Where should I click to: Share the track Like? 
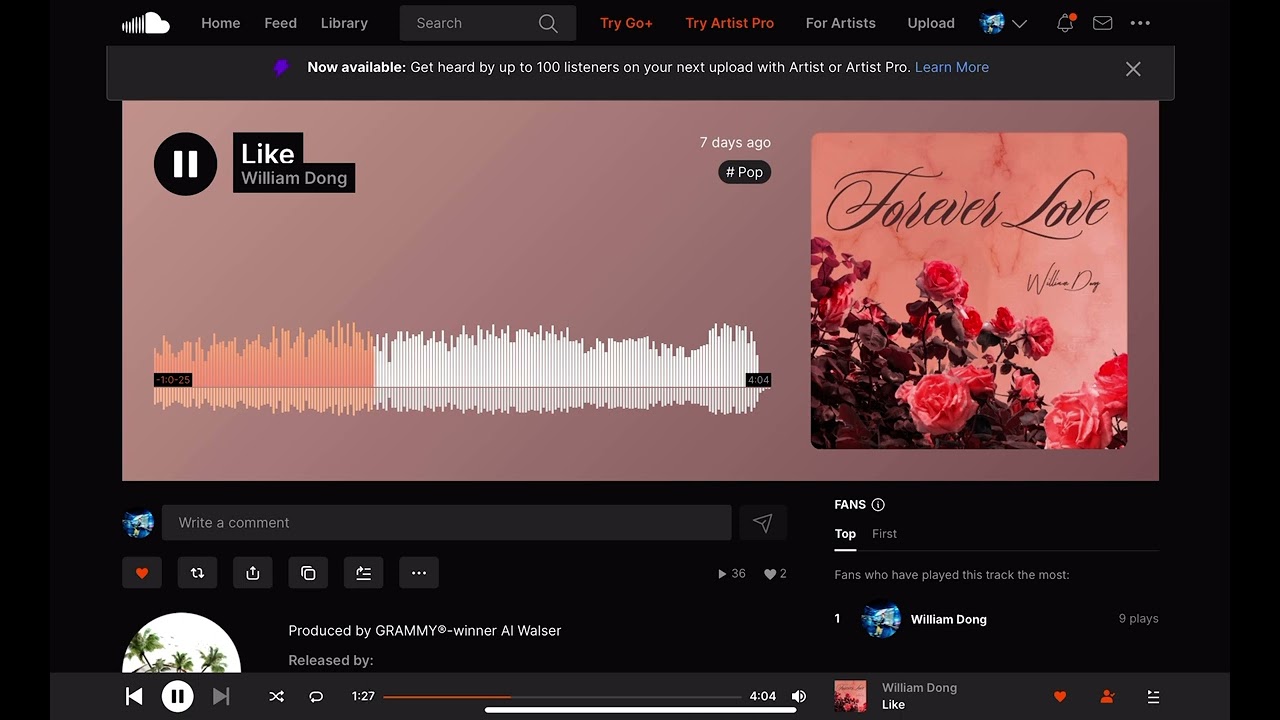pos(252,573)
